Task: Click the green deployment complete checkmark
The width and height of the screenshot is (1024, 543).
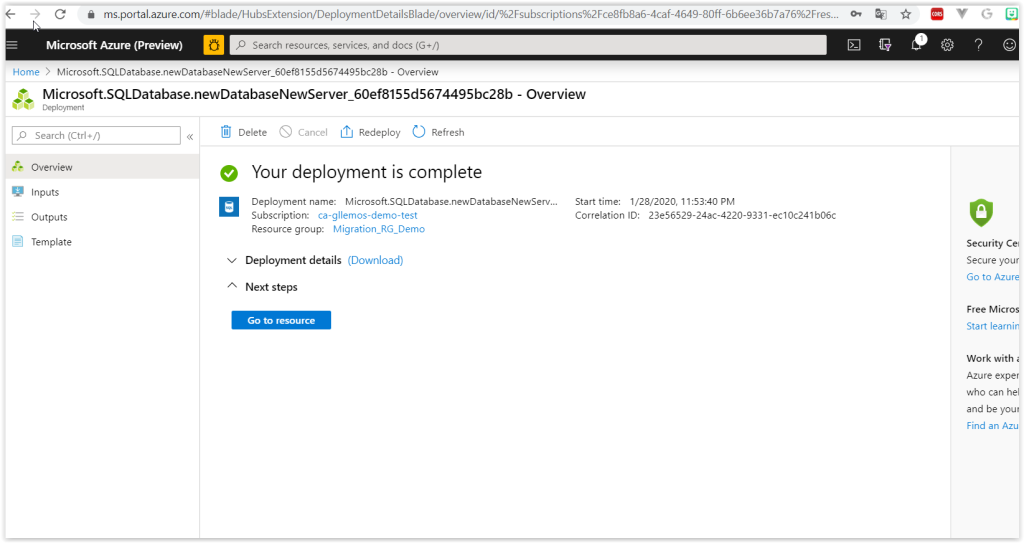Action: pos(229,173)
